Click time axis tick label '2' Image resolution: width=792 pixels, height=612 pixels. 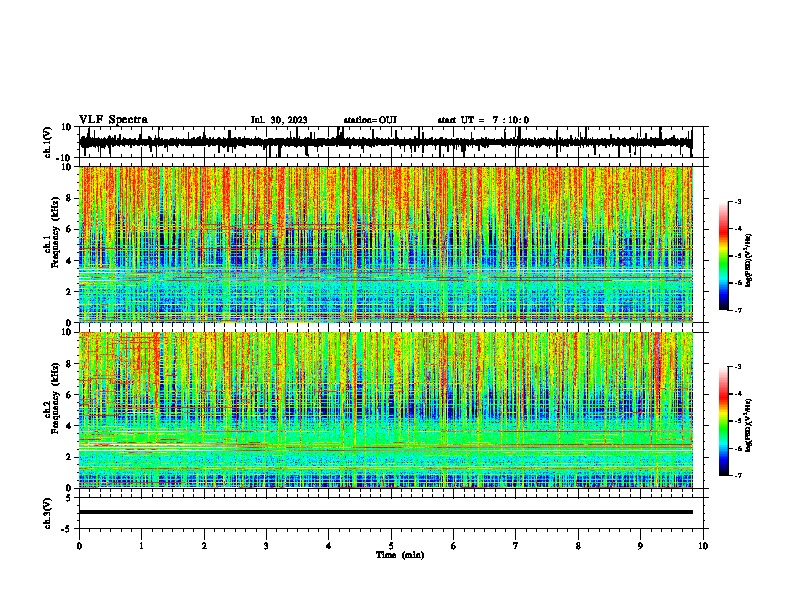click(204, 546)
